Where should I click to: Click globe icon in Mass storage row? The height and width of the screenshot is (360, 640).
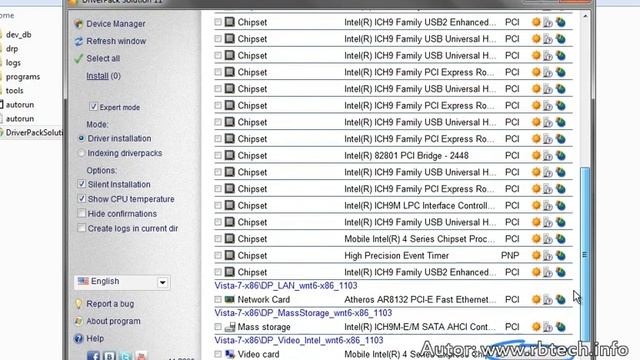(561, 327)
